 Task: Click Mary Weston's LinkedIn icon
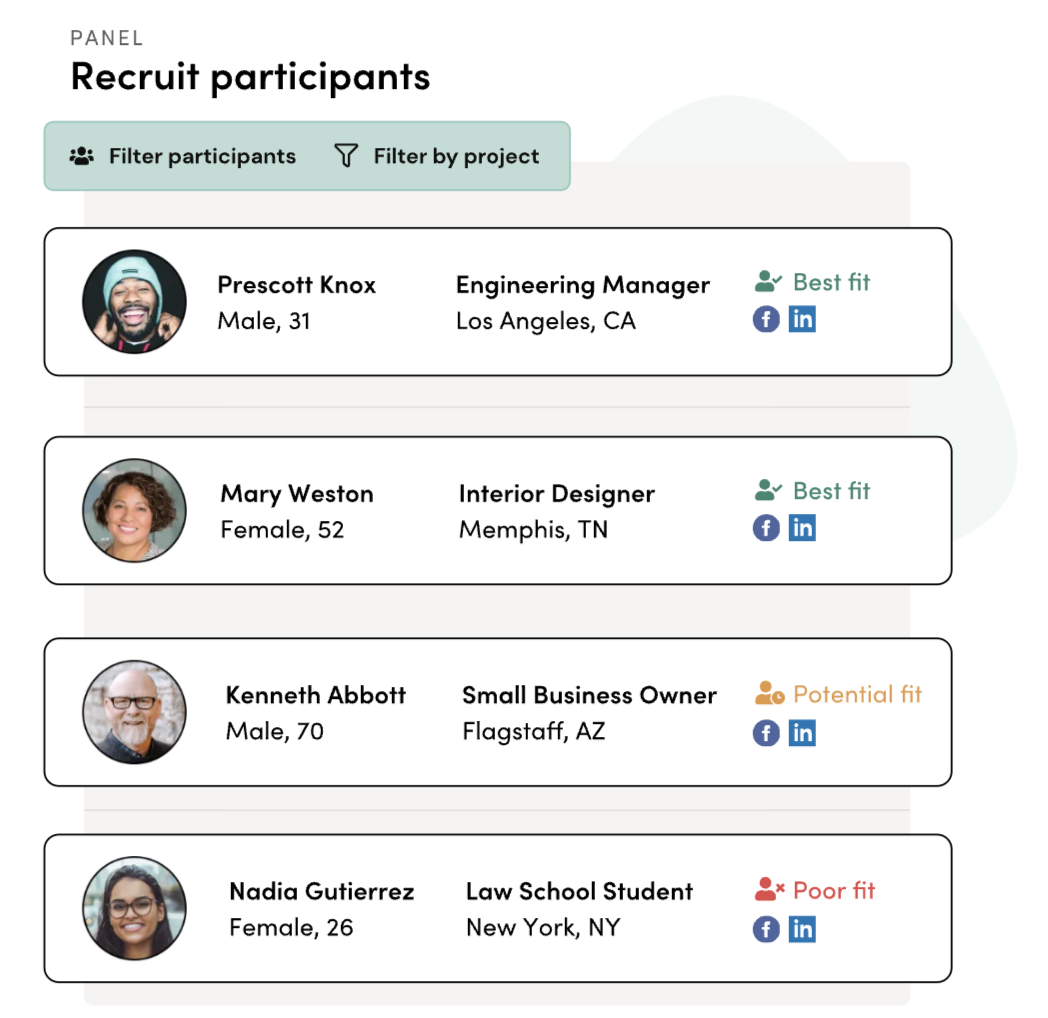click(802, 527)
